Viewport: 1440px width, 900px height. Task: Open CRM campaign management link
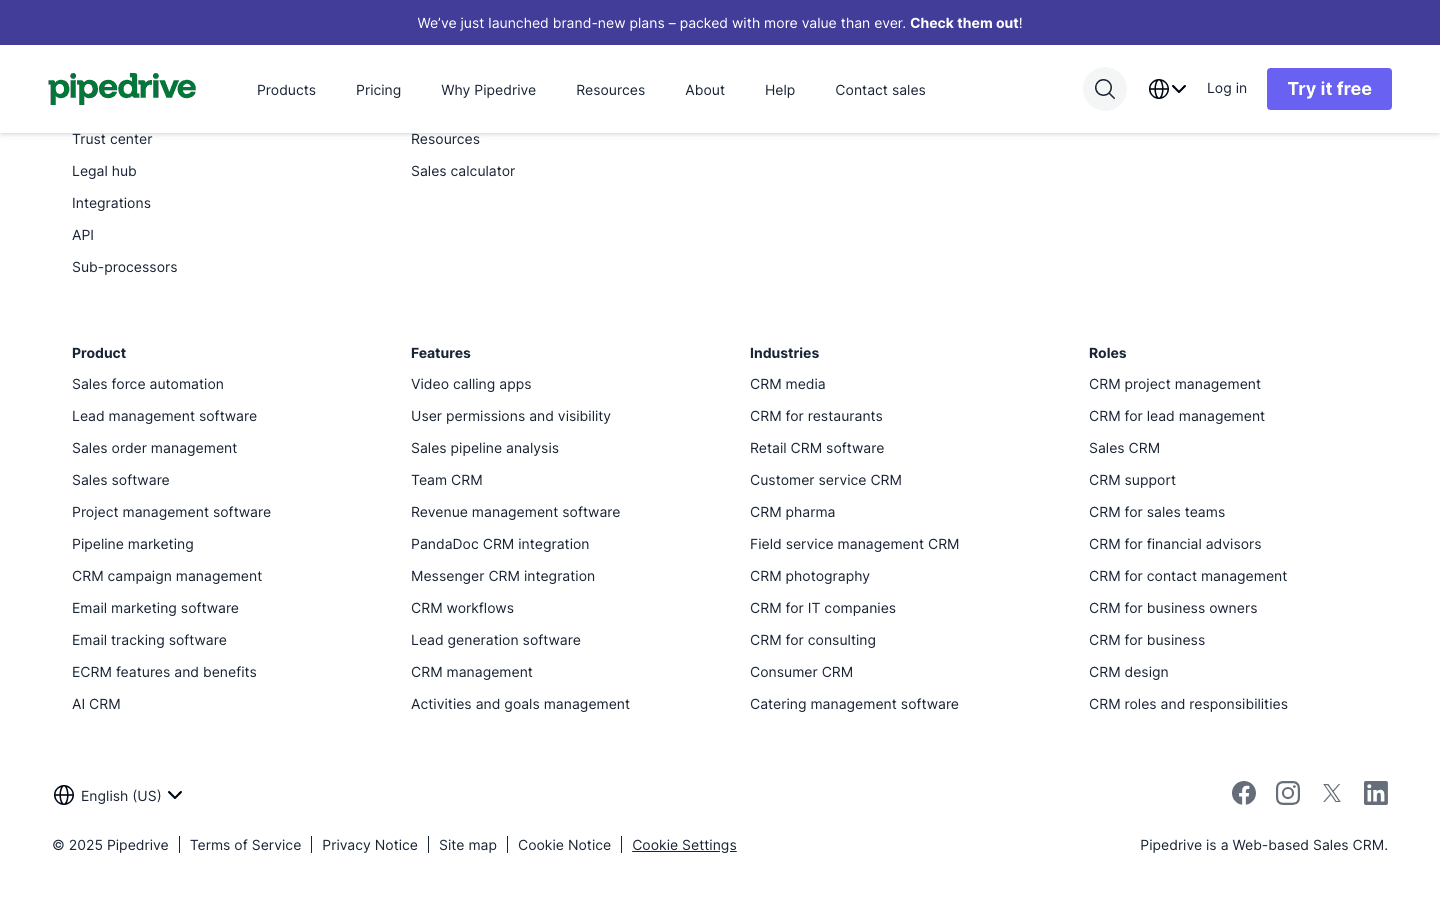click(167, 576)
